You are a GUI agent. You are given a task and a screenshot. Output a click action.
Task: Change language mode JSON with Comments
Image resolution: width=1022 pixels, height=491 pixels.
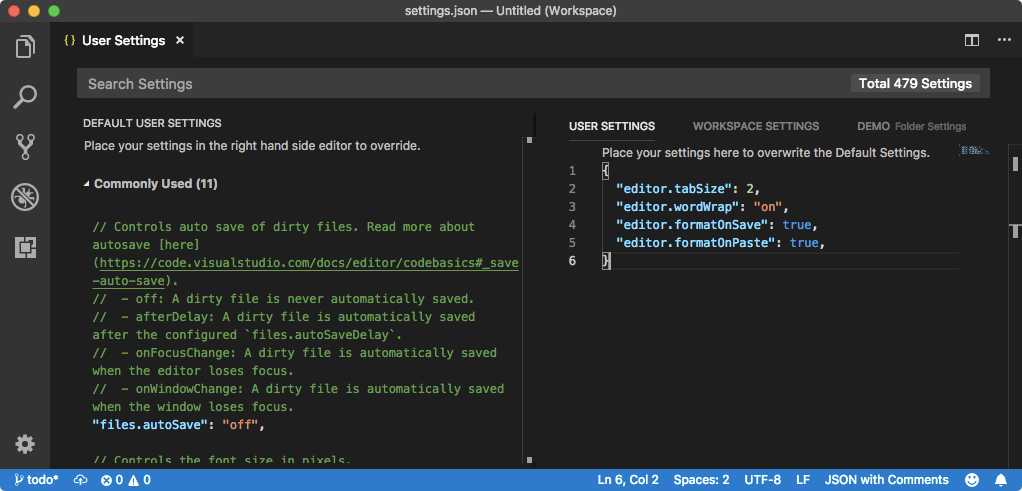(886, 480)
